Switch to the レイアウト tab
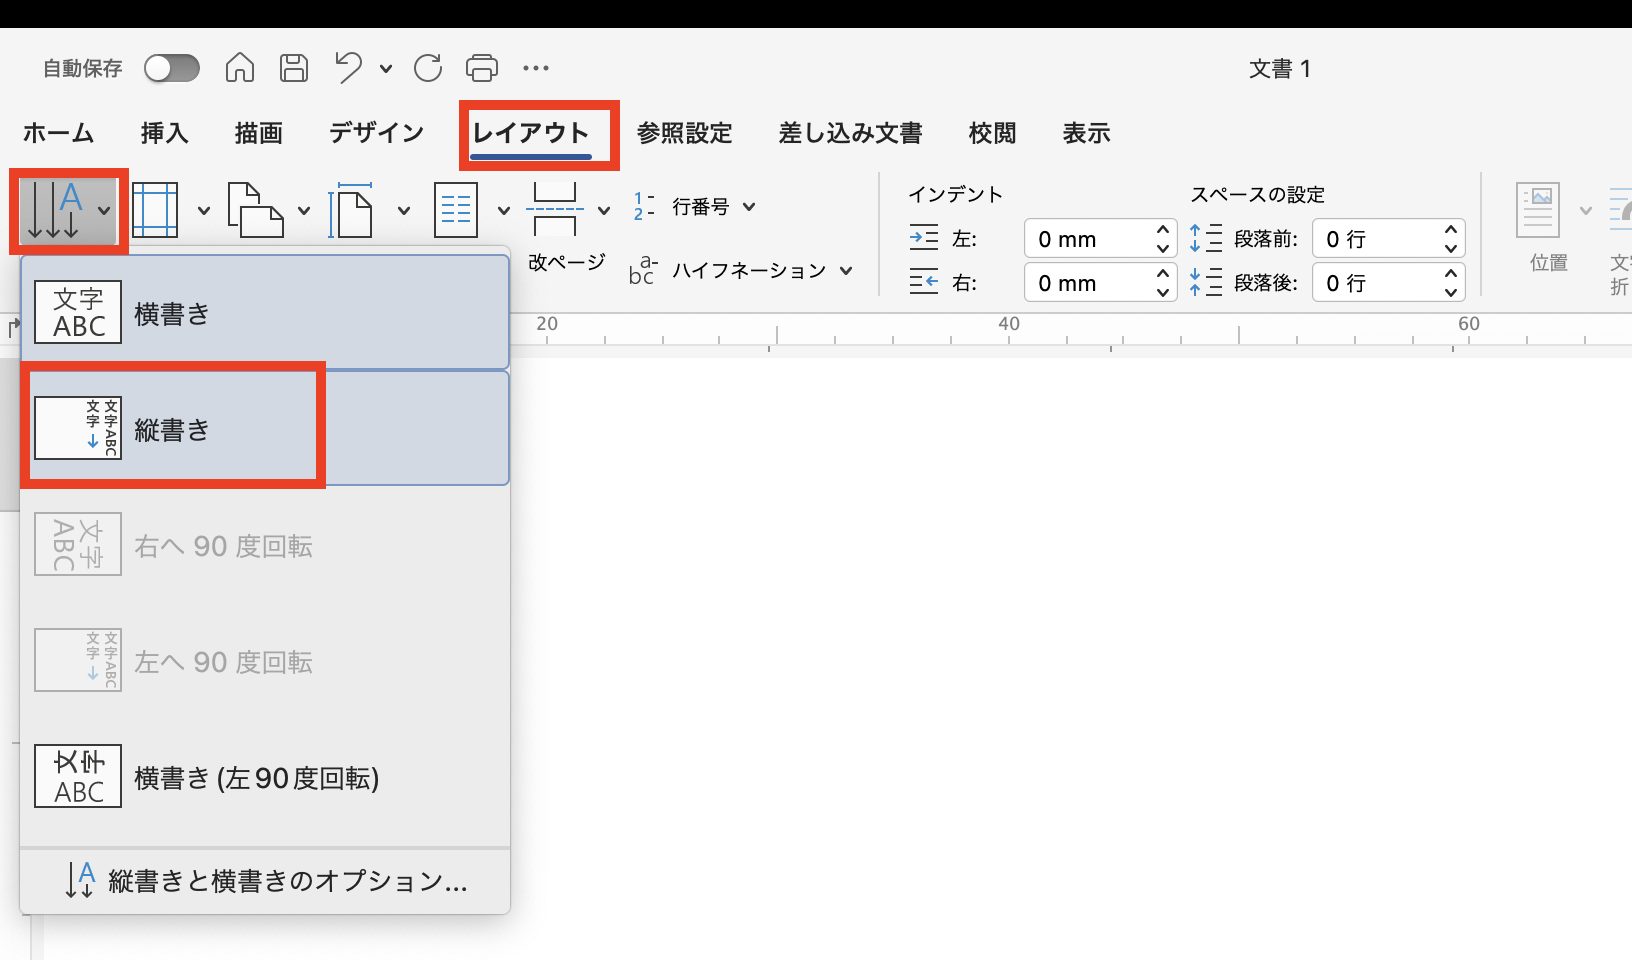1632x960 pixels. pyautogui.click(x=531, y=133)
